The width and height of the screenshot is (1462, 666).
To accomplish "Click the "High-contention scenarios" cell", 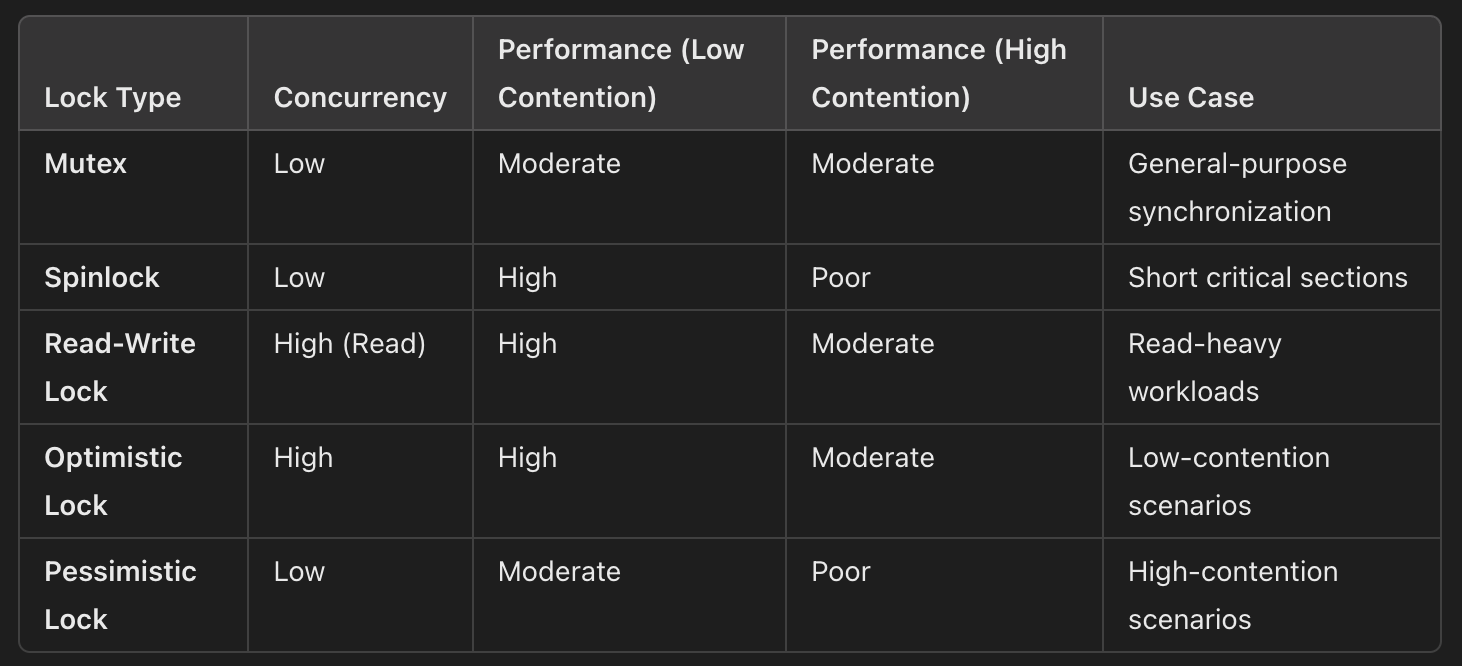I will (1232, 595).
